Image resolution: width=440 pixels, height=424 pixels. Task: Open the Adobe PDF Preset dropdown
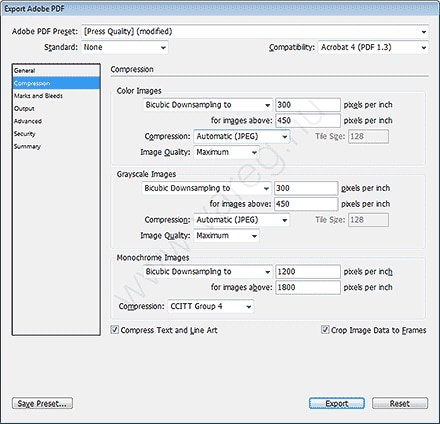pos(255,32)
